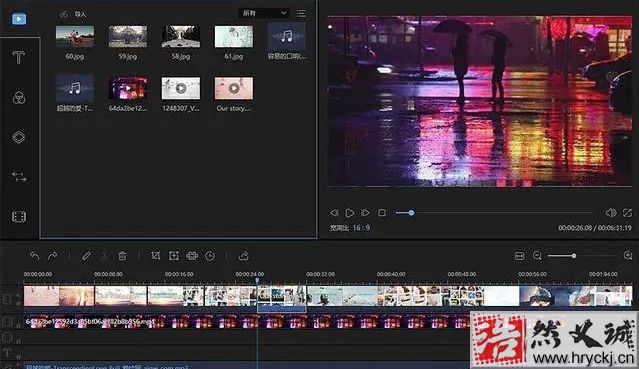
Task: Click the Export share icon
Action: click(244, 256)
